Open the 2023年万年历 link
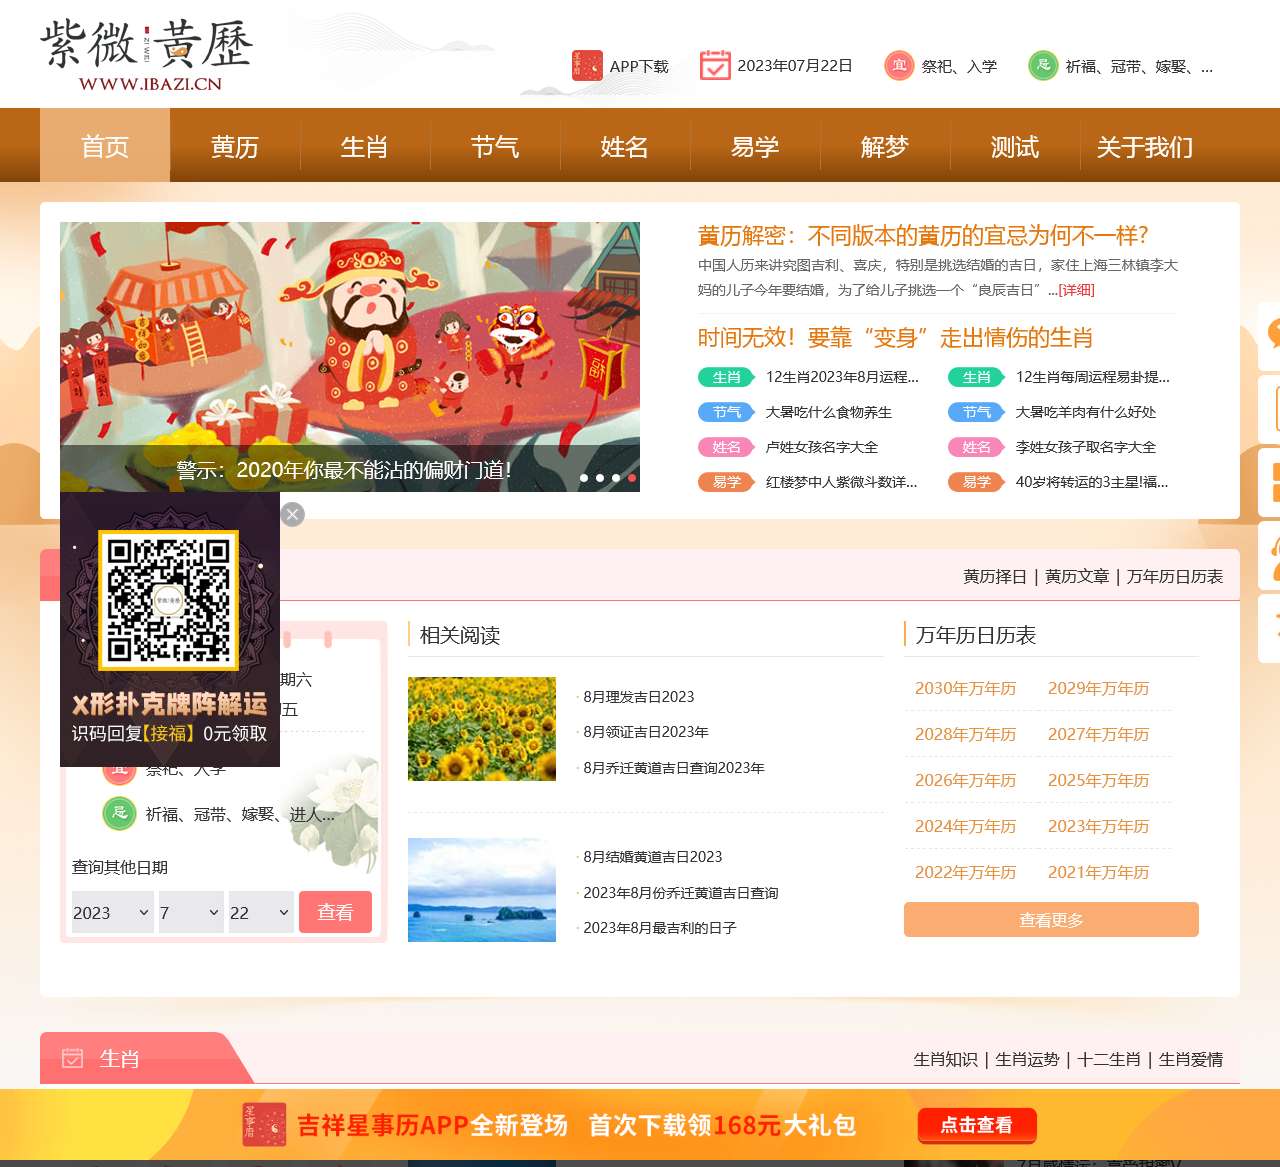 pos(1098,826)
